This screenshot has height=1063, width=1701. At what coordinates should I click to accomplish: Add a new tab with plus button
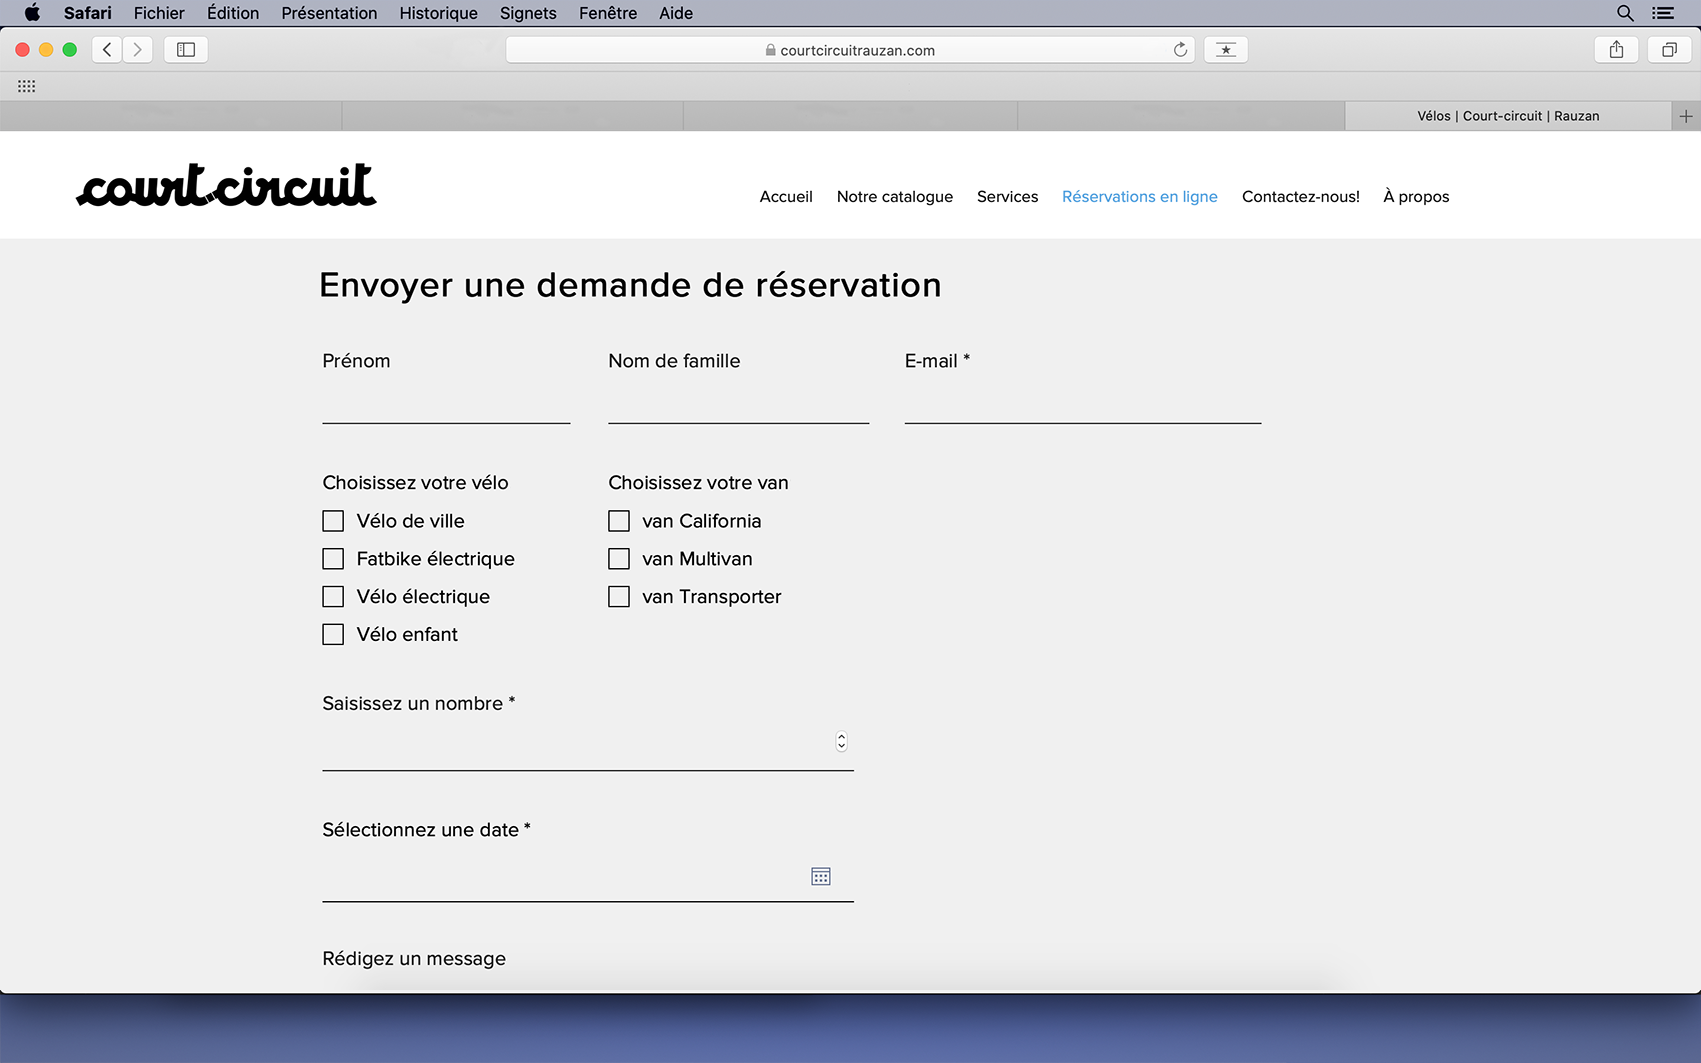pos(1686,116)
